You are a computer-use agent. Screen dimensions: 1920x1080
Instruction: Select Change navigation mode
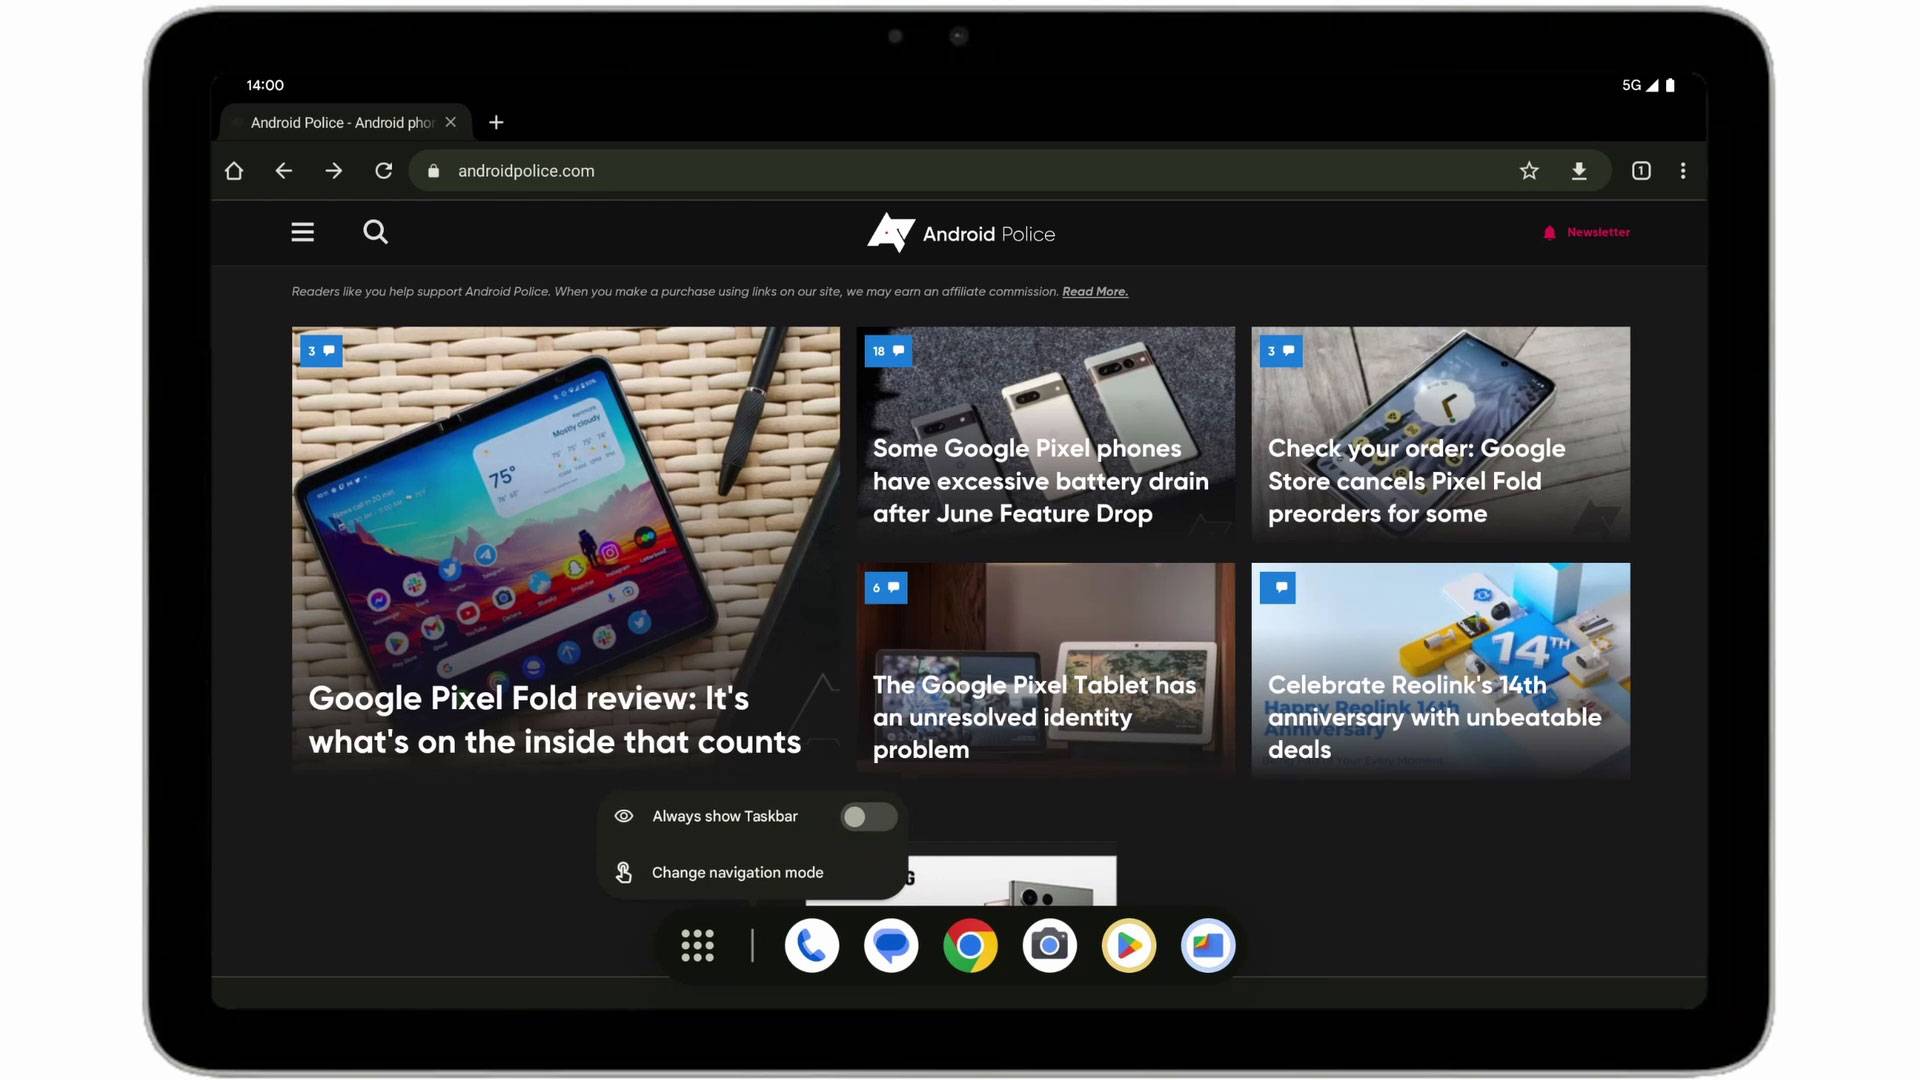tap(752, 873)
